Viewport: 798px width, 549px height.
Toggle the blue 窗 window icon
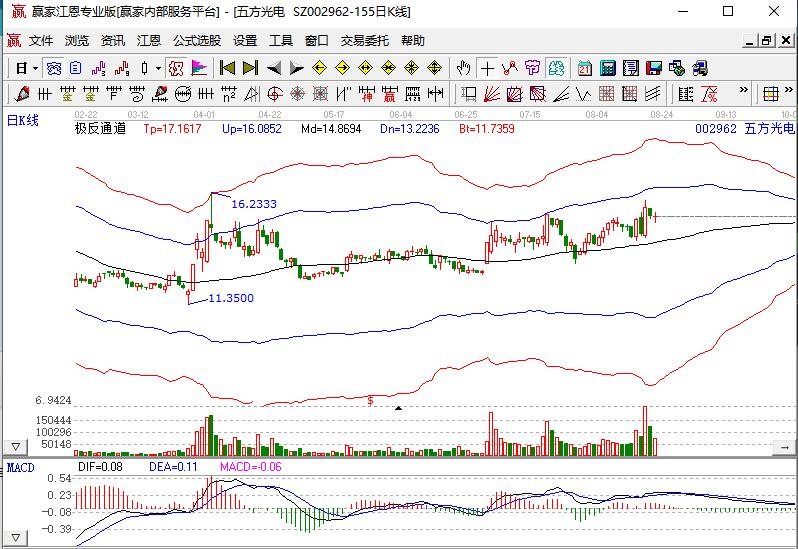(53, 68)
